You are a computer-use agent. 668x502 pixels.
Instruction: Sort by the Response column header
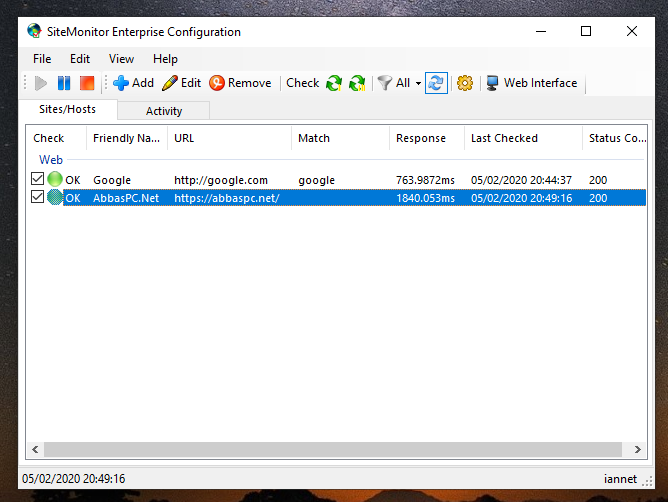pyautogui.click(x=427, y=138)
